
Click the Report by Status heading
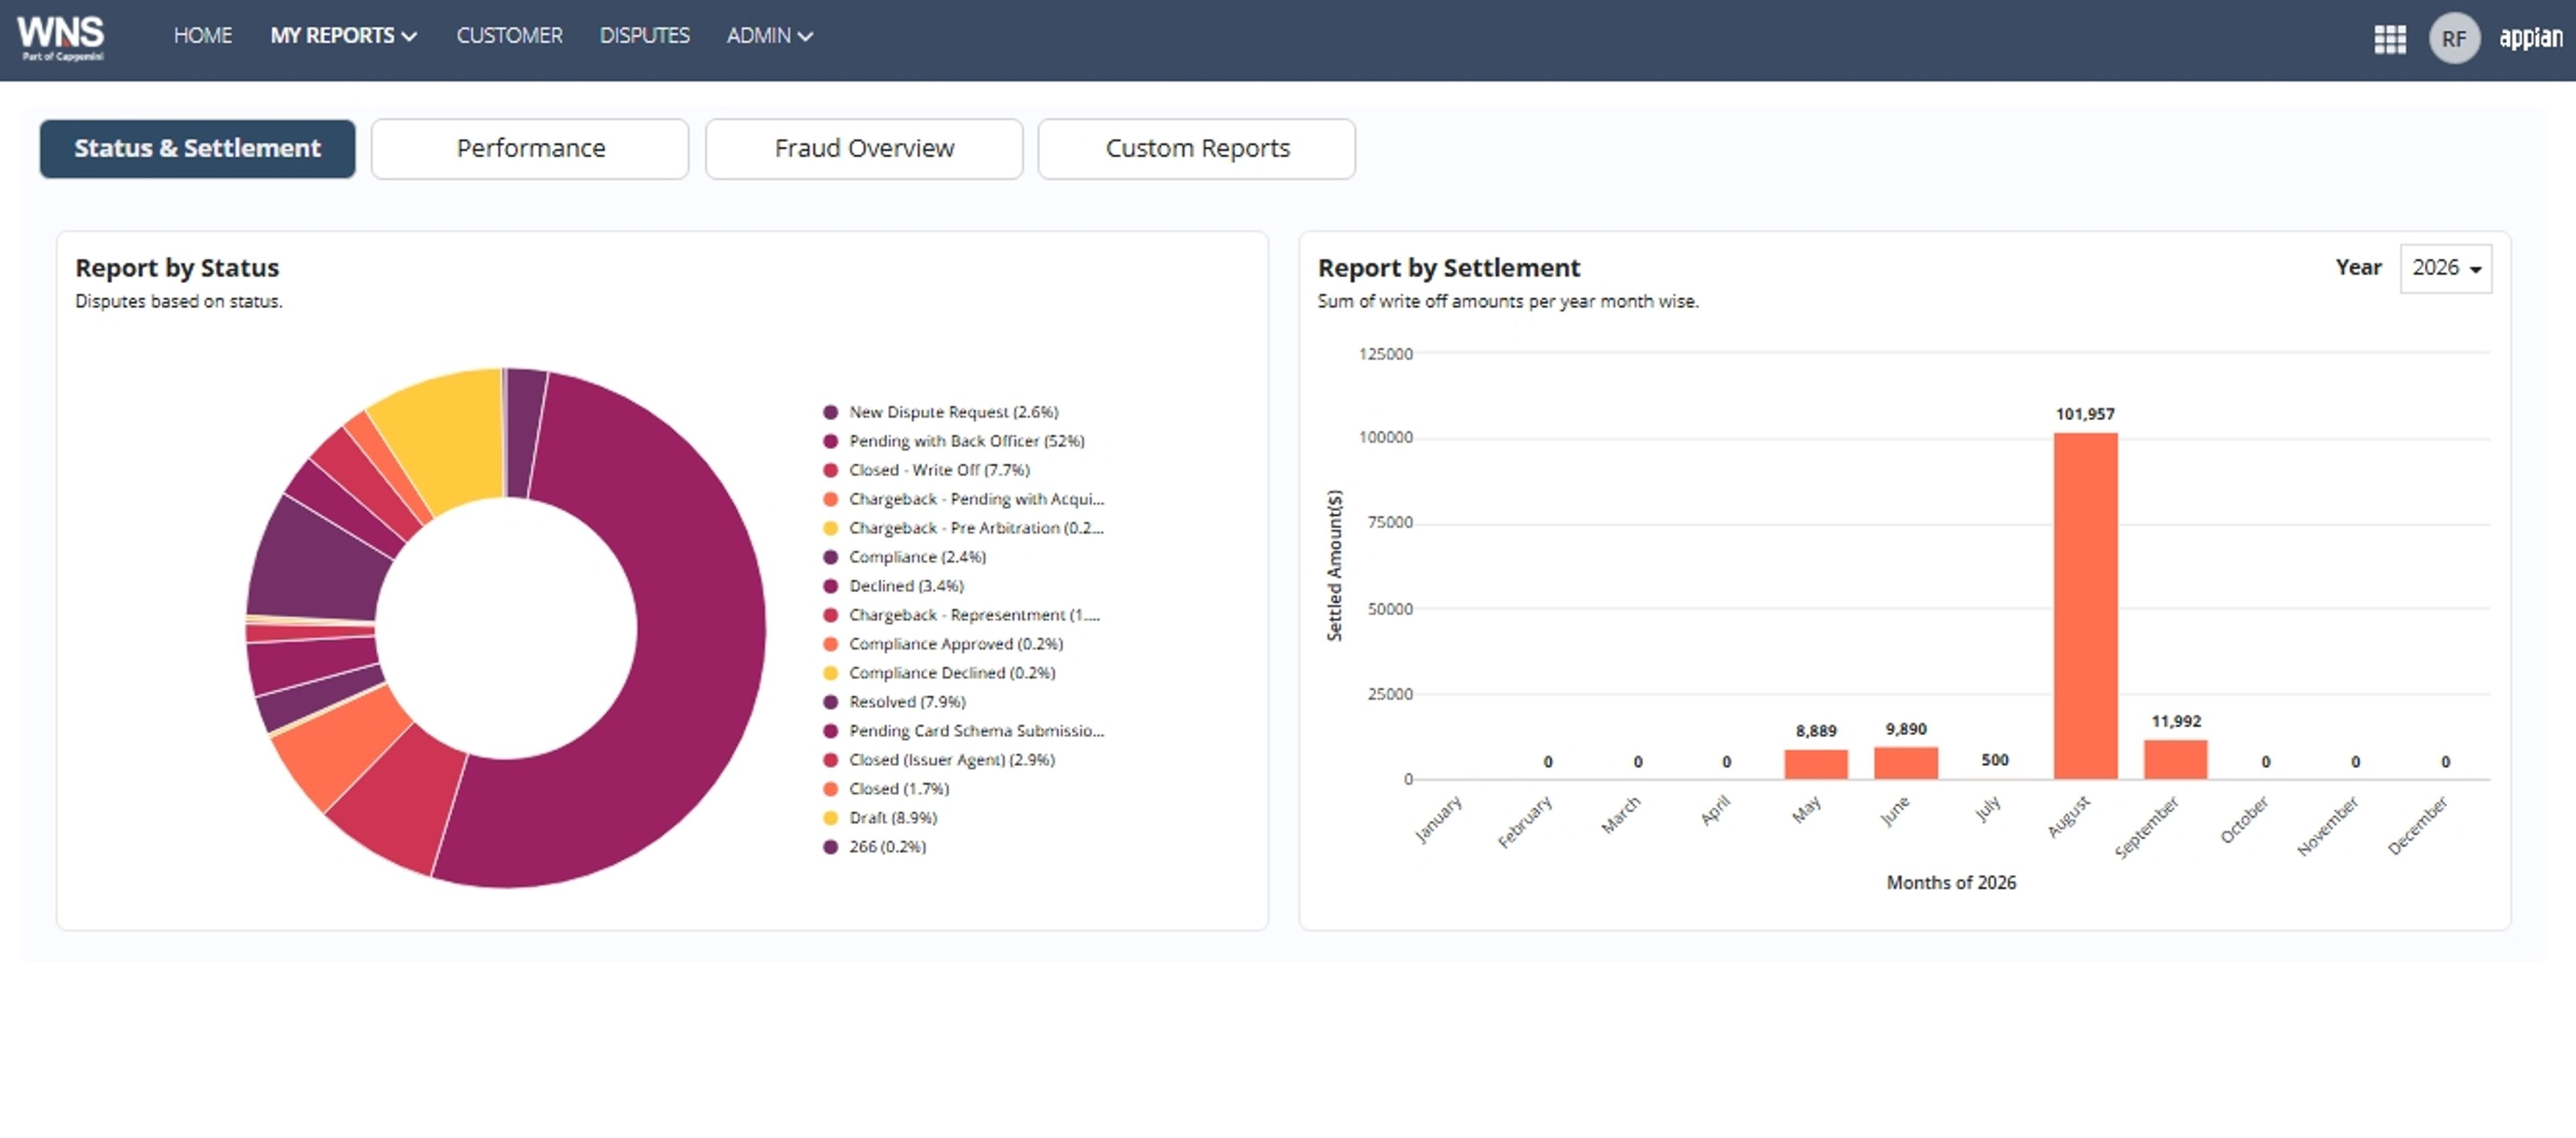(x=177, y=268)
